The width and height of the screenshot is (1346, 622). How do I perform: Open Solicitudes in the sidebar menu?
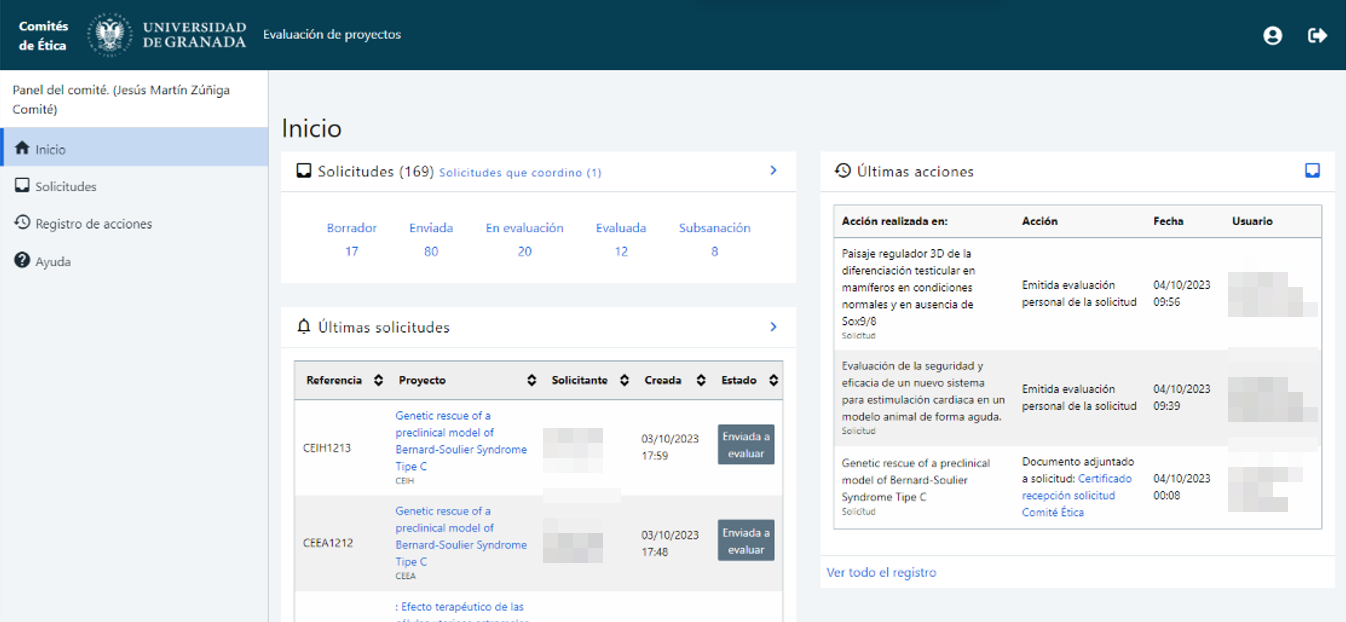coord(66,187)
